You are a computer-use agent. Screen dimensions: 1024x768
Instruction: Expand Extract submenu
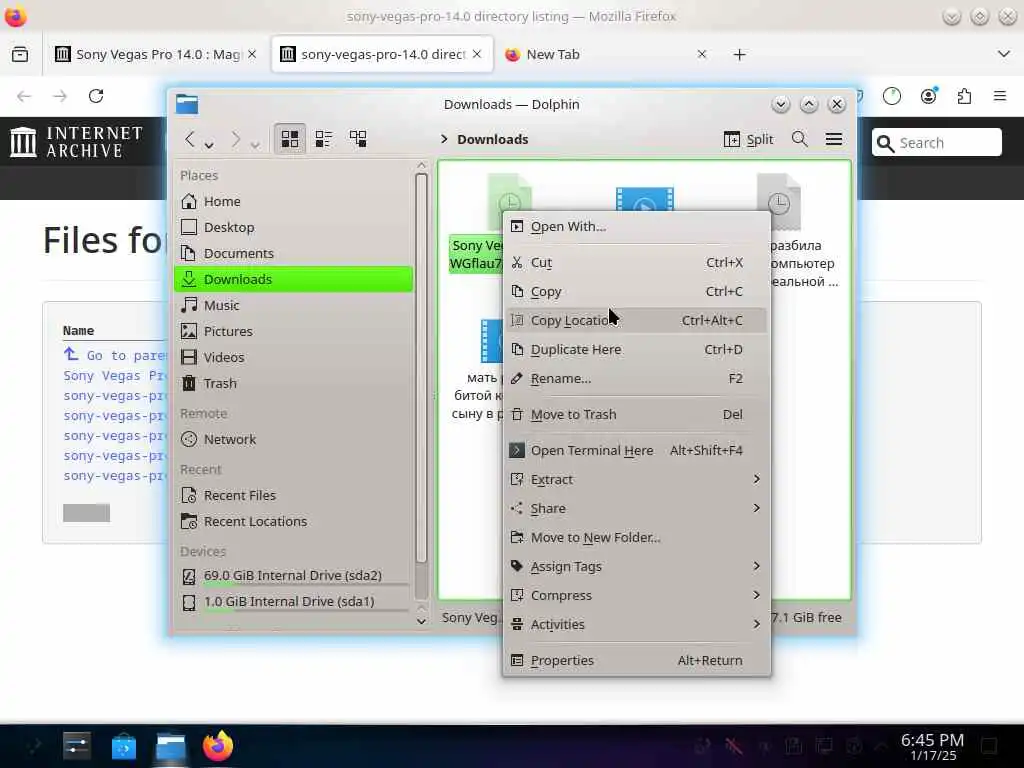(637, 479)
